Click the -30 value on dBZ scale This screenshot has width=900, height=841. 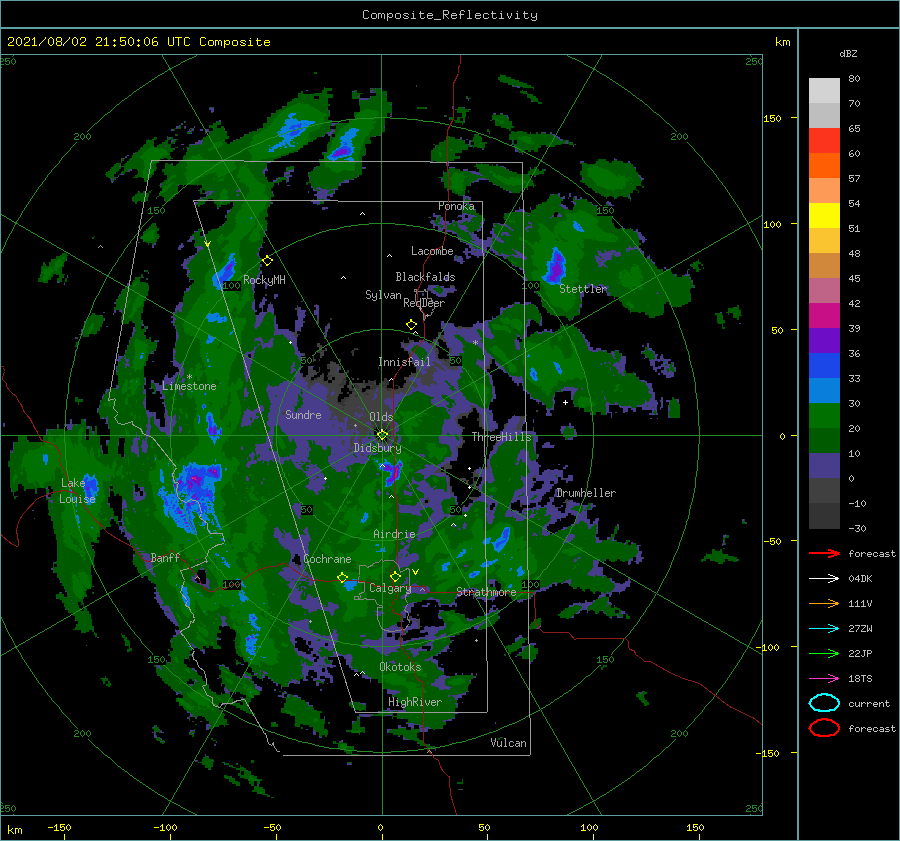point(858,528)
